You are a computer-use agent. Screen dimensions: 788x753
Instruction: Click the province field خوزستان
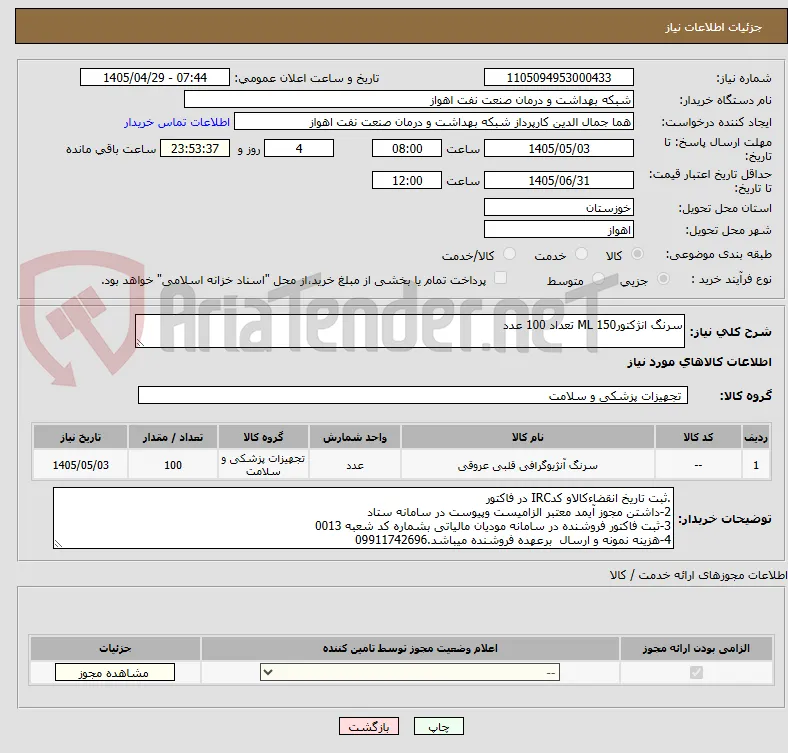pyautogui.click(x=558, y=207)
